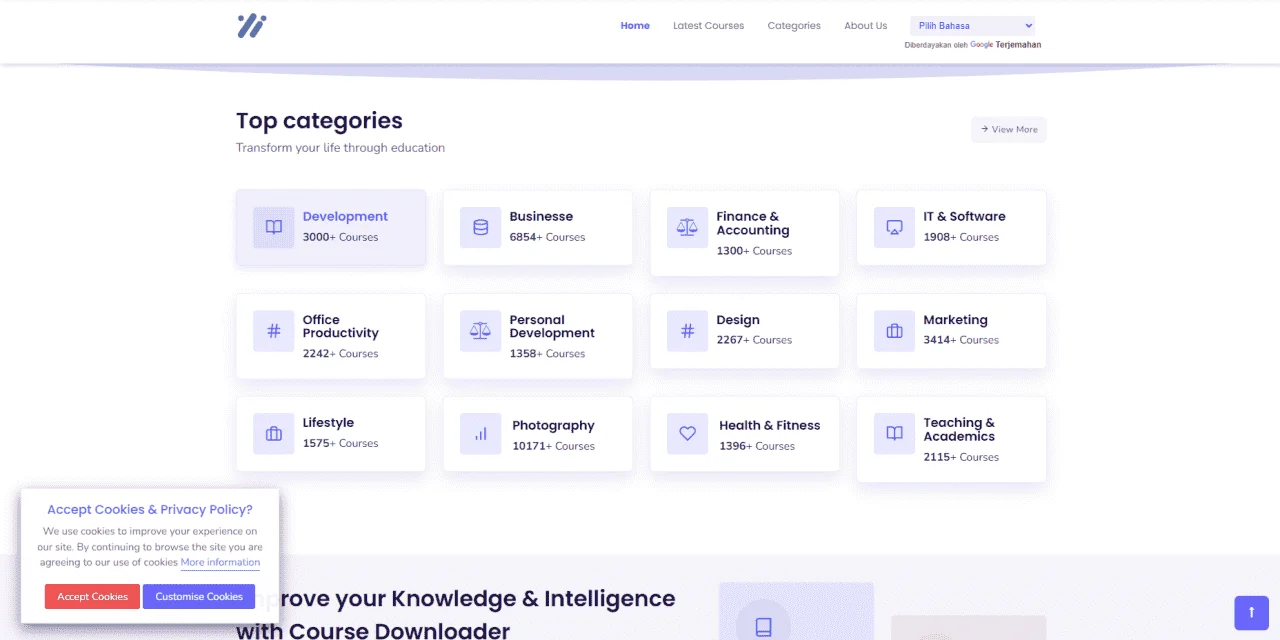This screenshot has width=1280, height=640.
Task: Click the '1396+ Courses' count text
Action: (757, 447)
